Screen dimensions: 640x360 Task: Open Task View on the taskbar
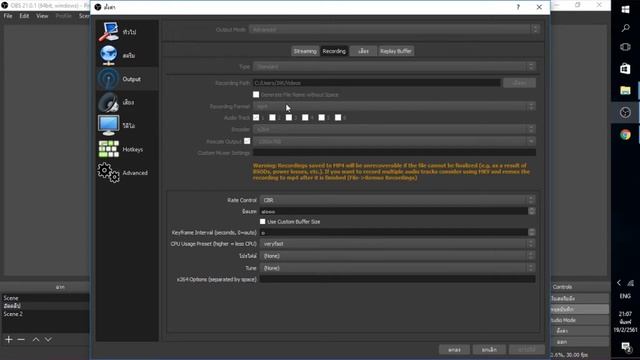point(625,47)
